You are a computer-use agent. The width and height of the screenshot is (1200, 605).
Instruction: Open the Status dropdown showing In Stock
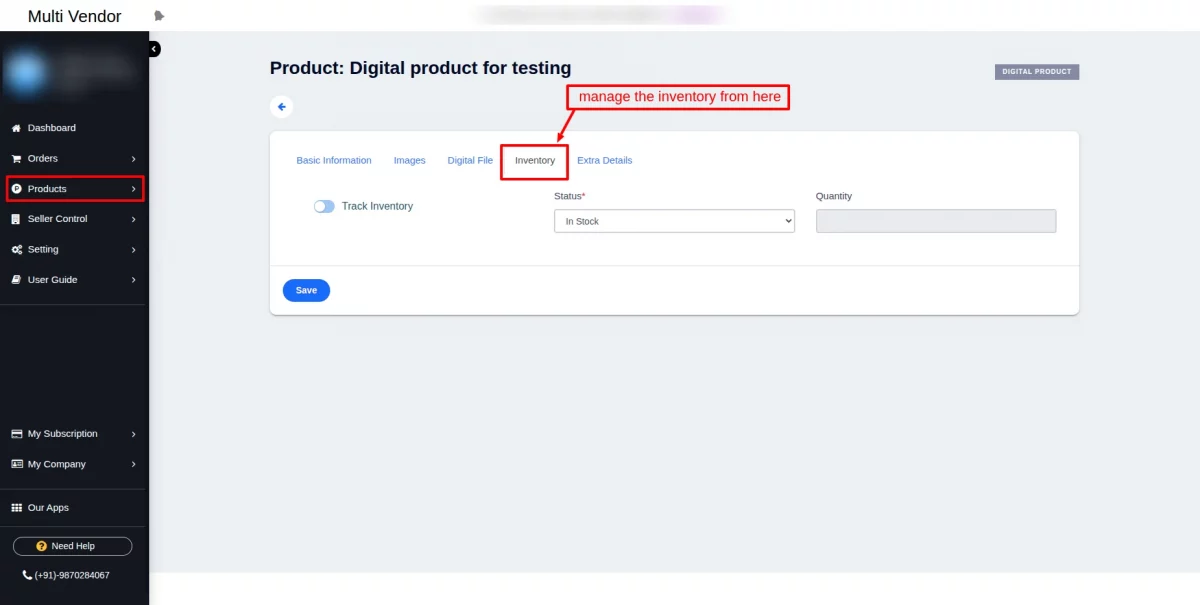pos(674,221)
